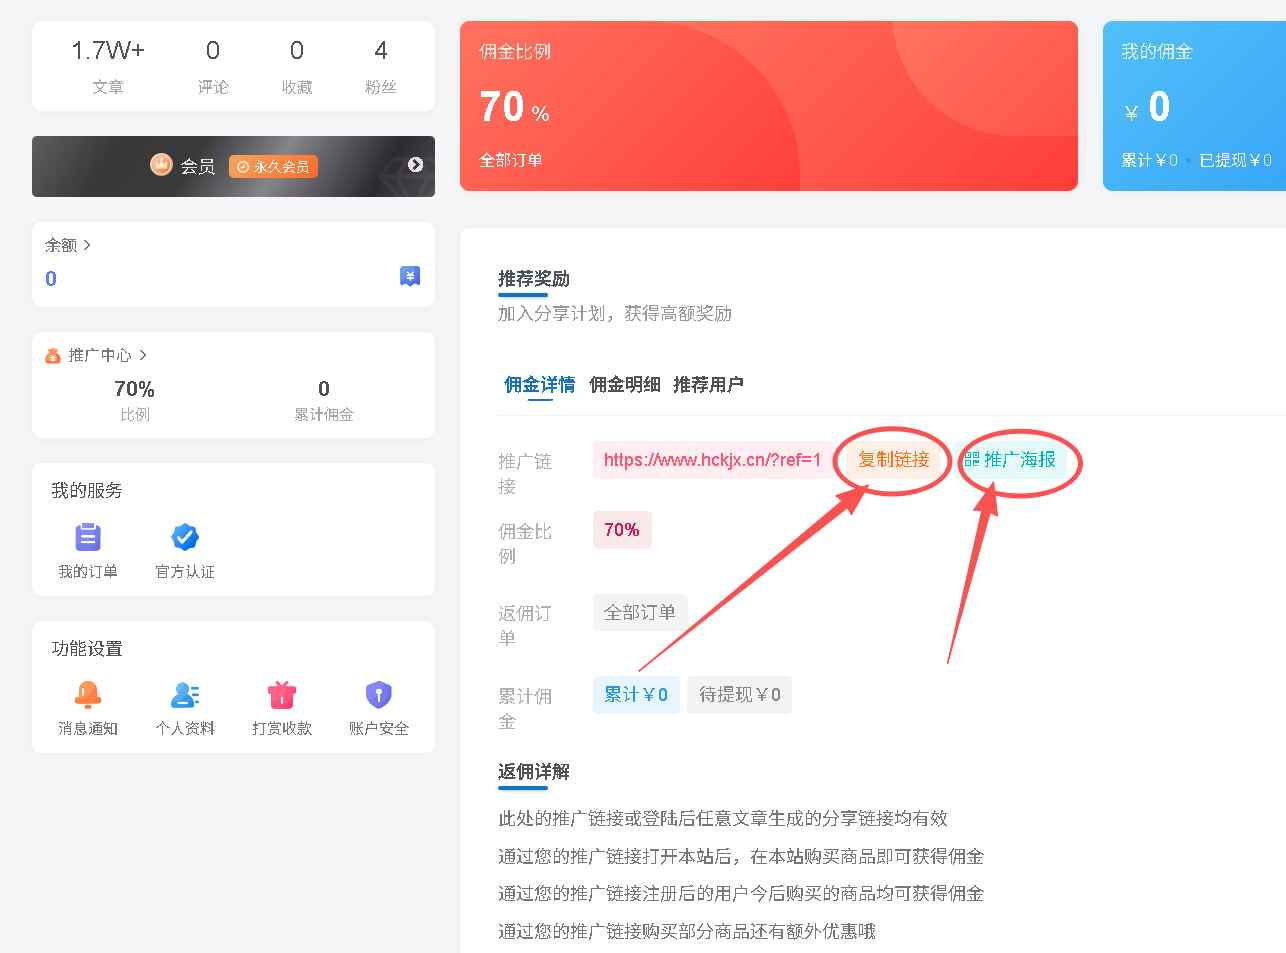The height and width of the screenshot is (953, 1286).
Task: Switch to the 佣金明细 tab
Action: 625,384
